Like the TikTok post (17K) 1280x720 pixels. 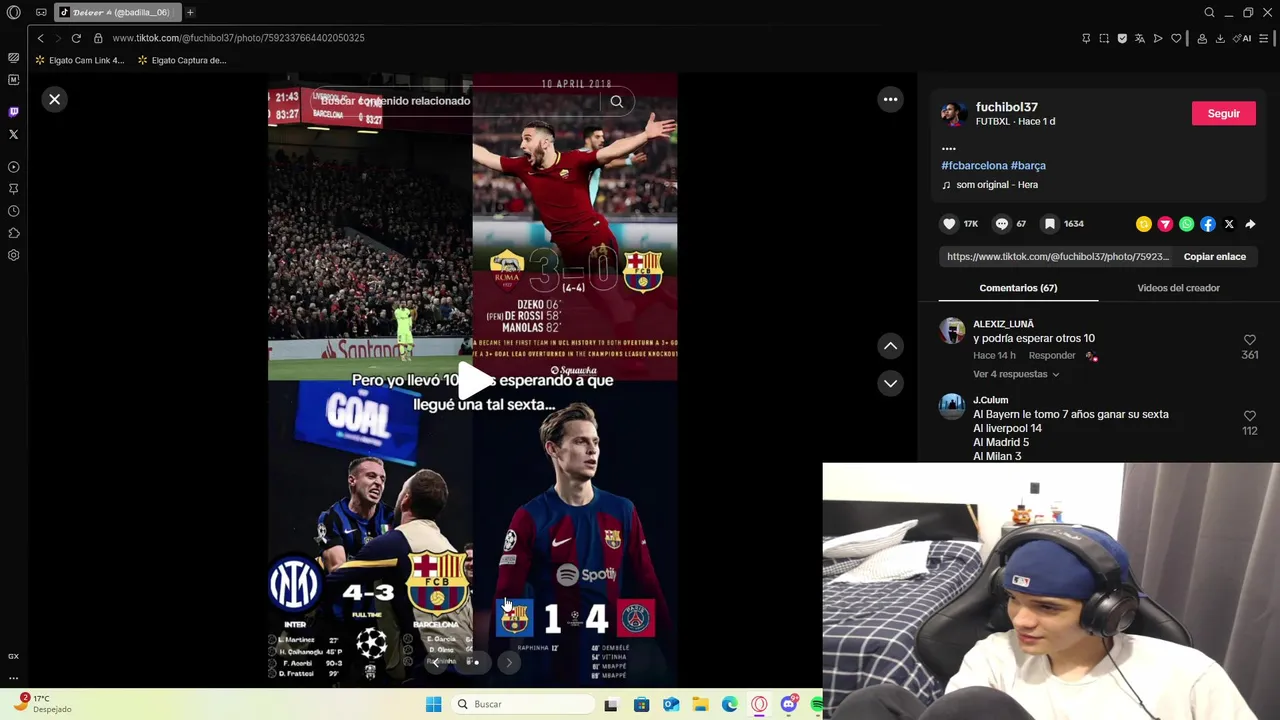pos(949,224)
